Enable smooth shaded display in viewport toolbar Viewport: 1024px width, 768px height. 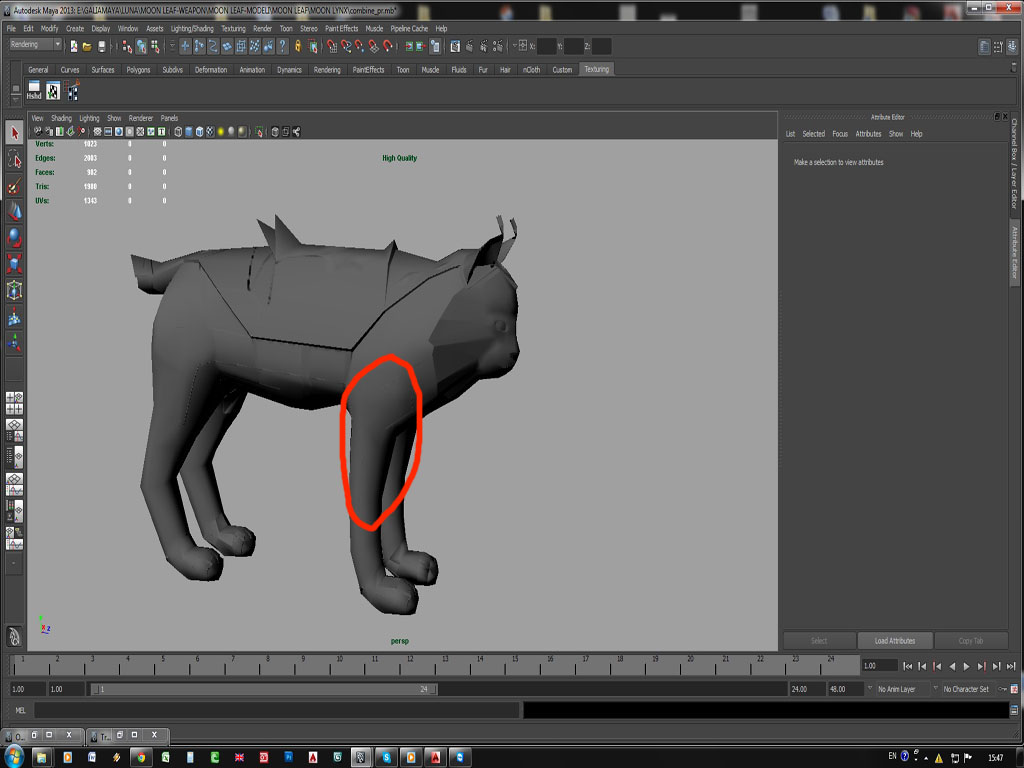point(189,131)
